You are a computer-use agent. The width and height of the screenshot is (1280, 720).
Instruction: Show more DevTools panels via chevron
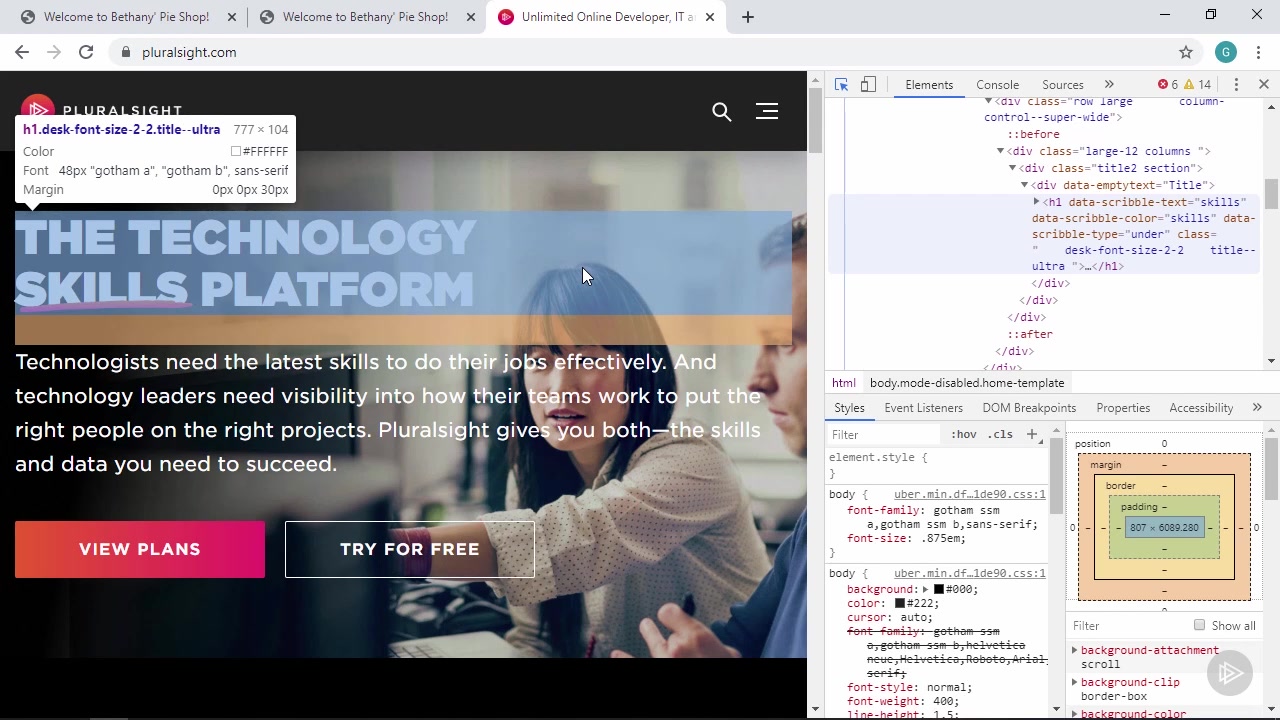pyautogui.click(x=1109, y=85)
